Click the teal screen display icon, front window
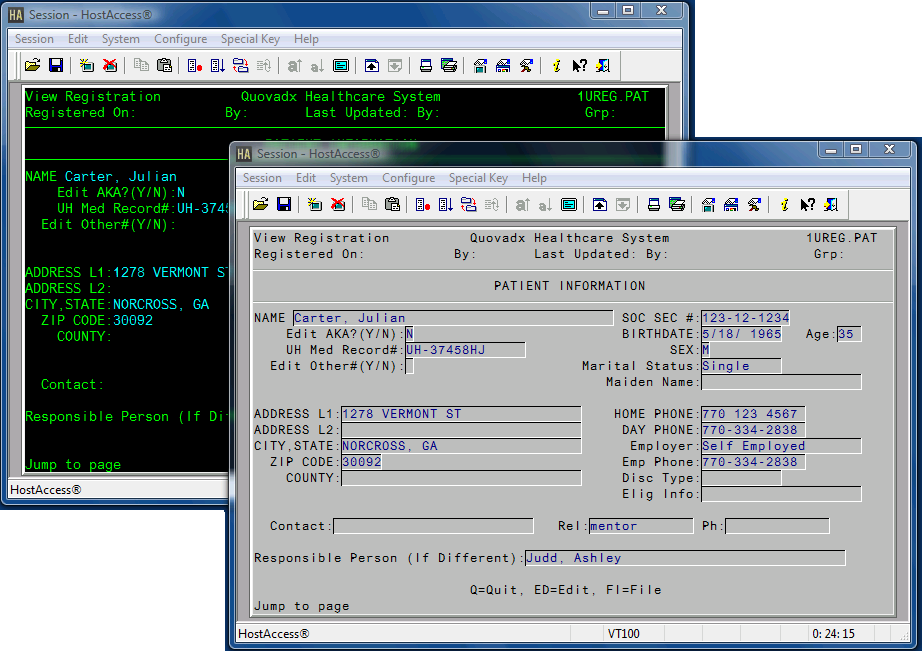This screenshot has width=922, height=651. tap(569, 205)
